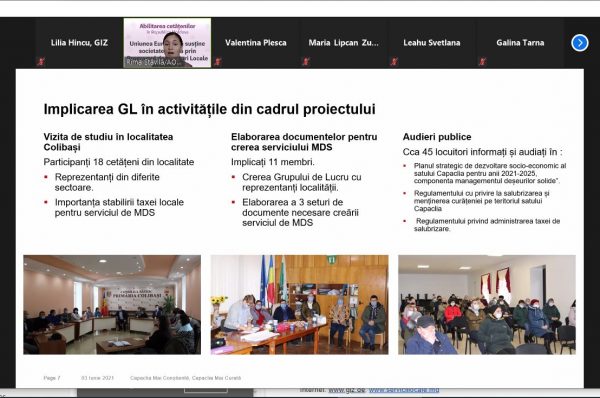Click the Audieri publice heading

point(437,137)
